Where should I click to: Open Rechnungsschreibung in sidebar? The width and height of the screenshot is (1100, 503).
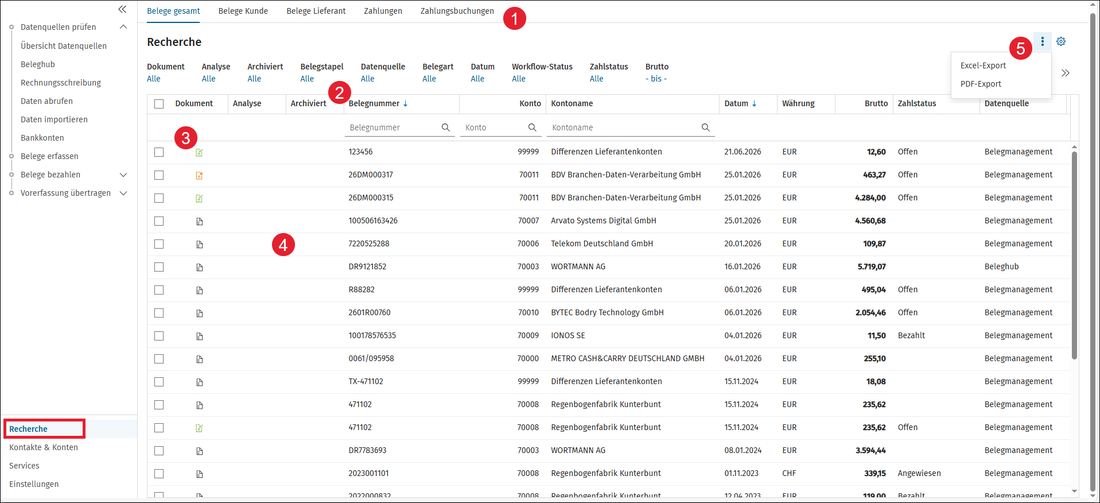(x=61, y=82)
